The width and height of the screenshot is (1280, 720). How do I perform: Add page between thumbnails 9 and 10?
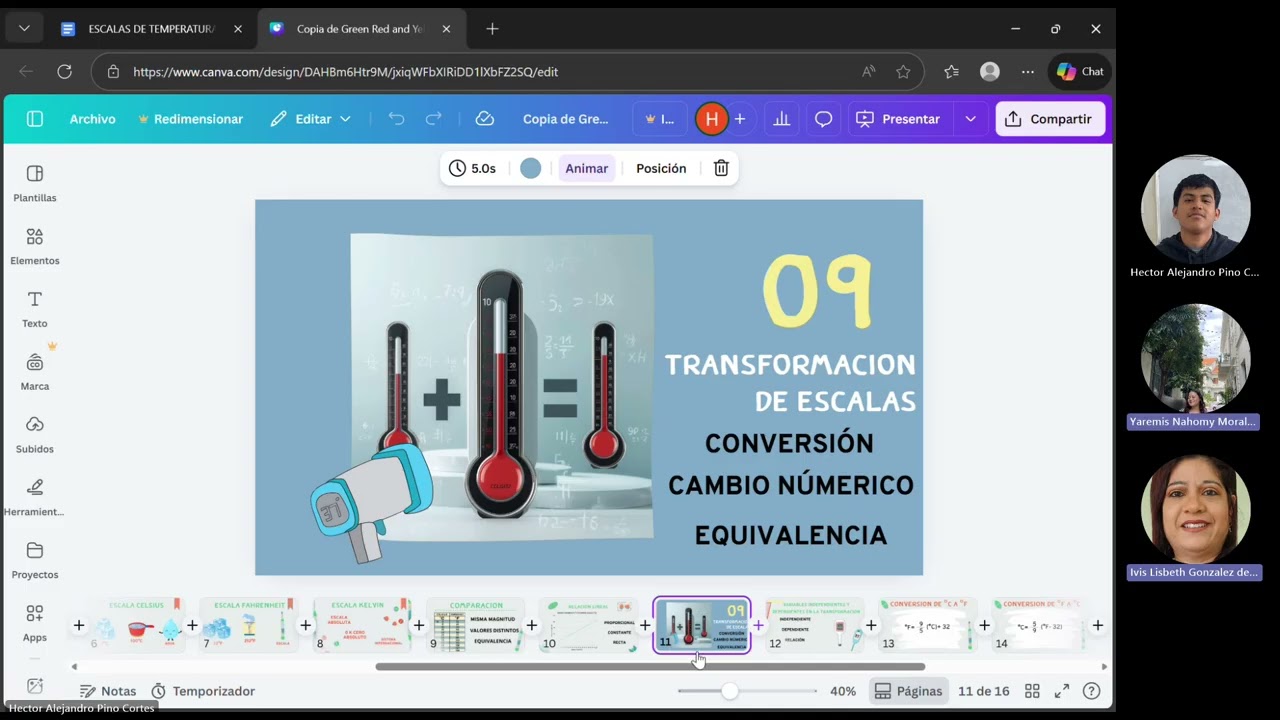point(532,625)
